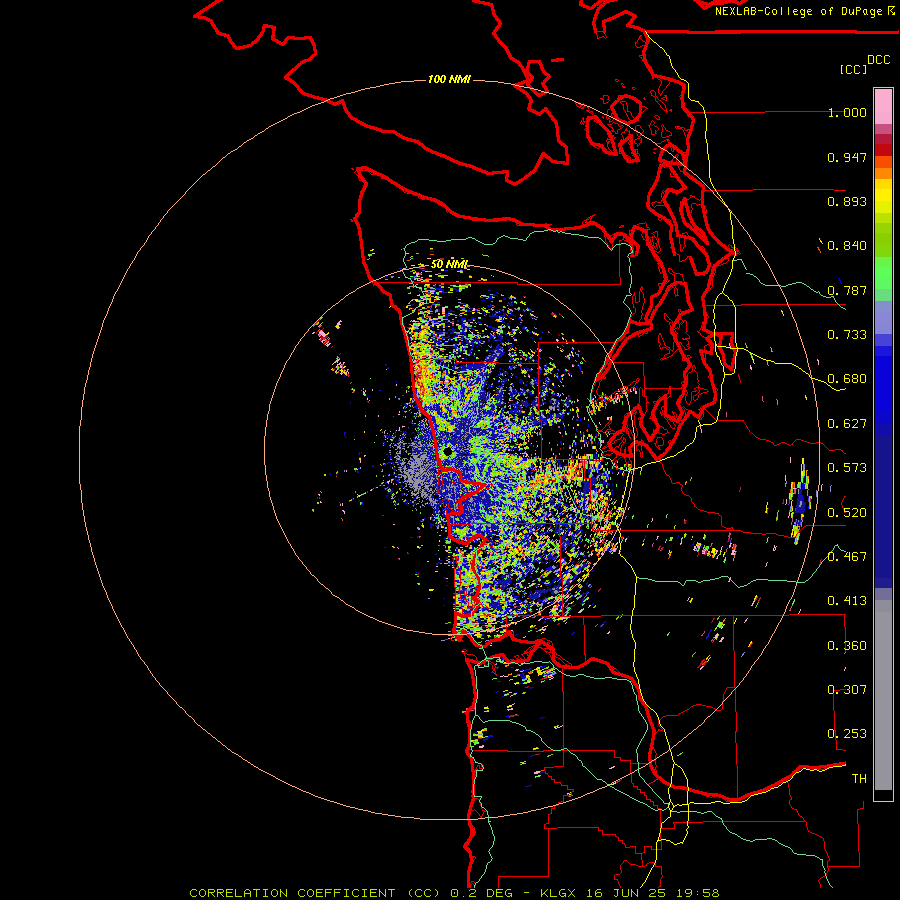Click the 0.573 legend value
This screenshot has width=900, height=900.
[847, 468]
